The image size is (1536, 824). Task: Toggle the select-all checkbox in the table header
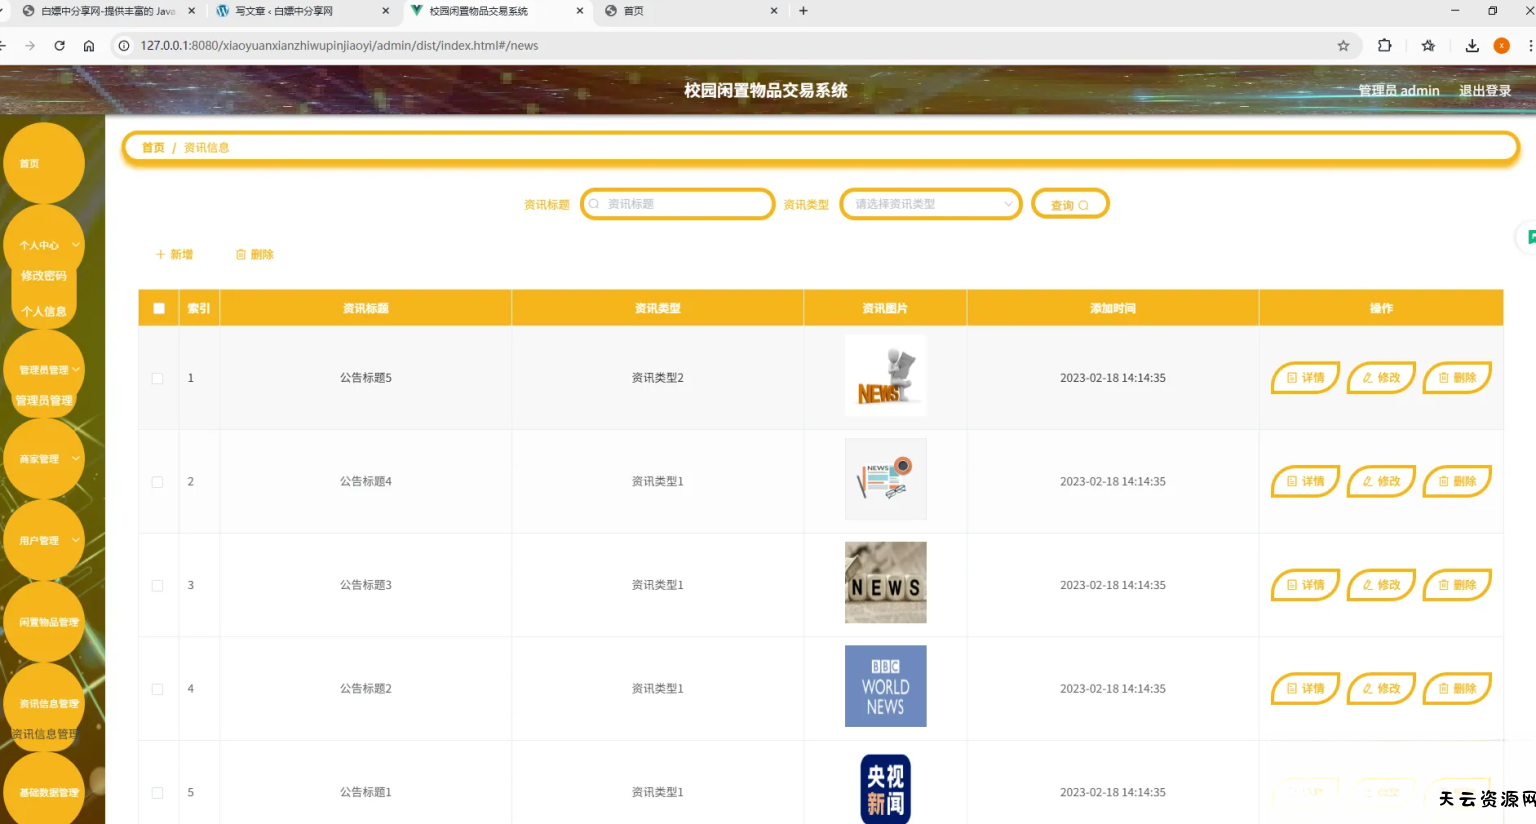159,308
